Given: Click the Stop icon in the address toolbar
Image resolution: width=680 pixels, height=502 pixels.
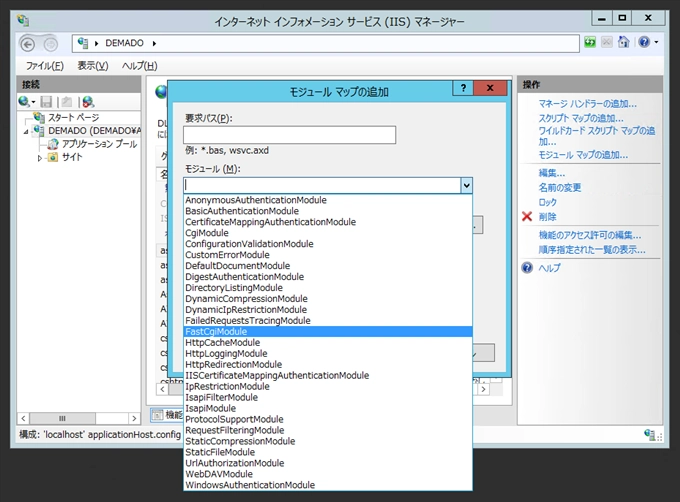Looking at the screenshot, I should click(x=607, y=42).
